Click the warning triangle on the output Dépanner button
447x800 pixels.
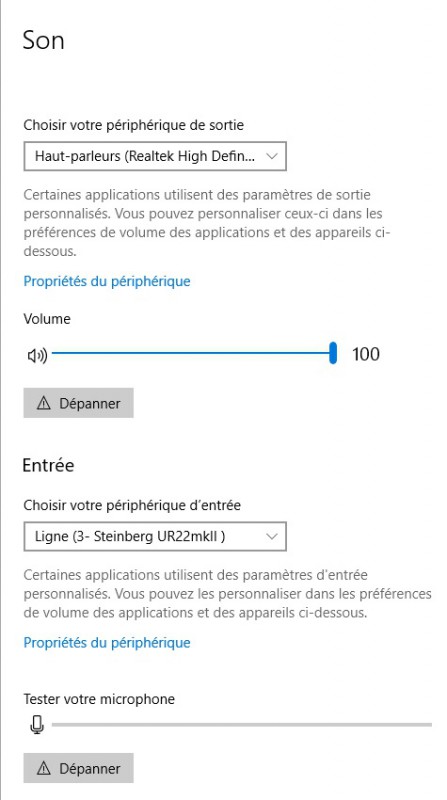[44, 404]
